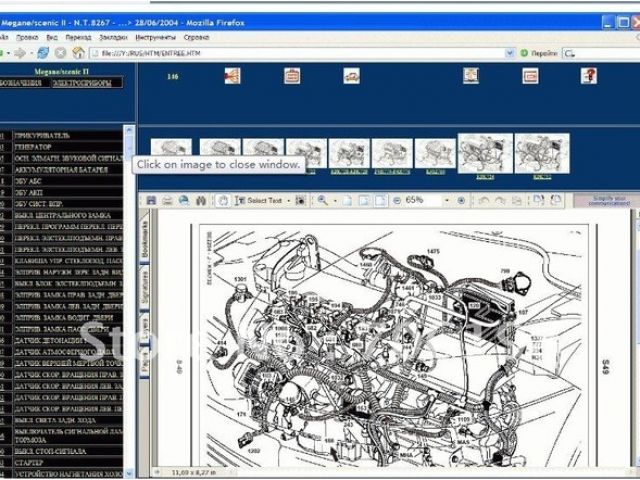Click the Print icon in PDF toolbar
The width and height of the screenshot is (640, 480).
pyautogui.click(x=167, y=201)
